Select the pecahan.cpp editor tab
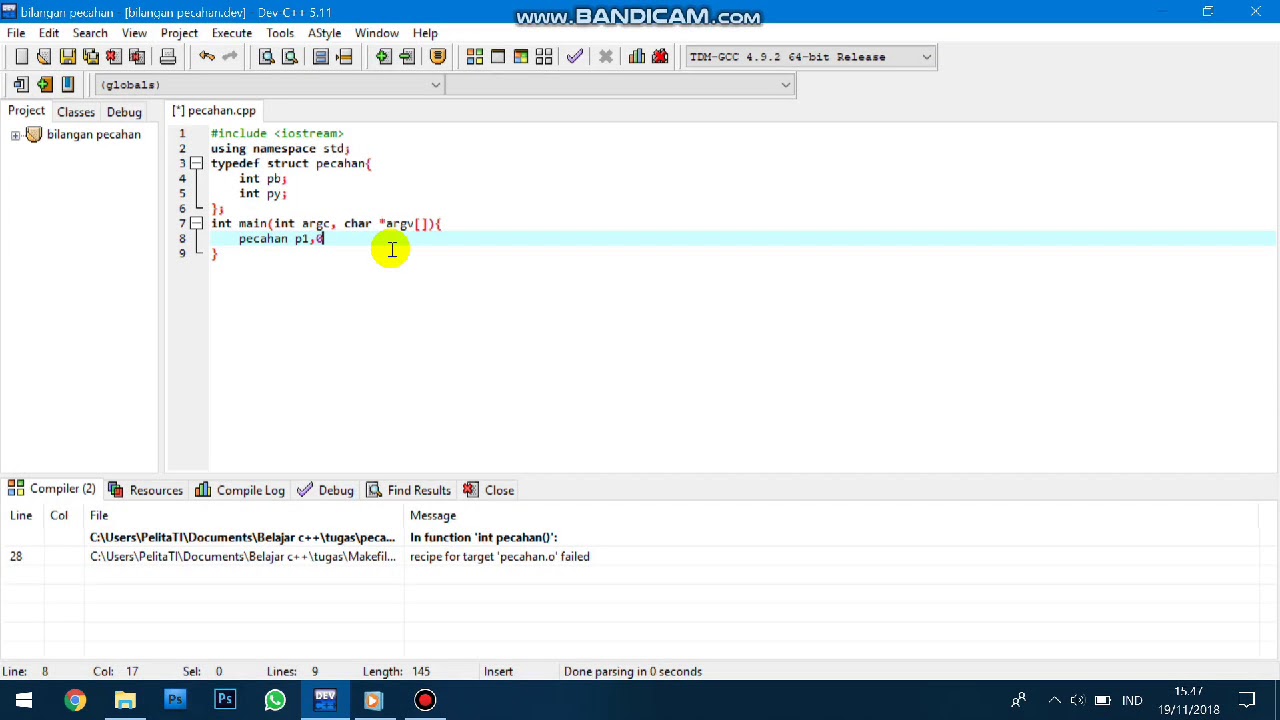The height and width of the screenshot is (720, 1280). point(214,111)
